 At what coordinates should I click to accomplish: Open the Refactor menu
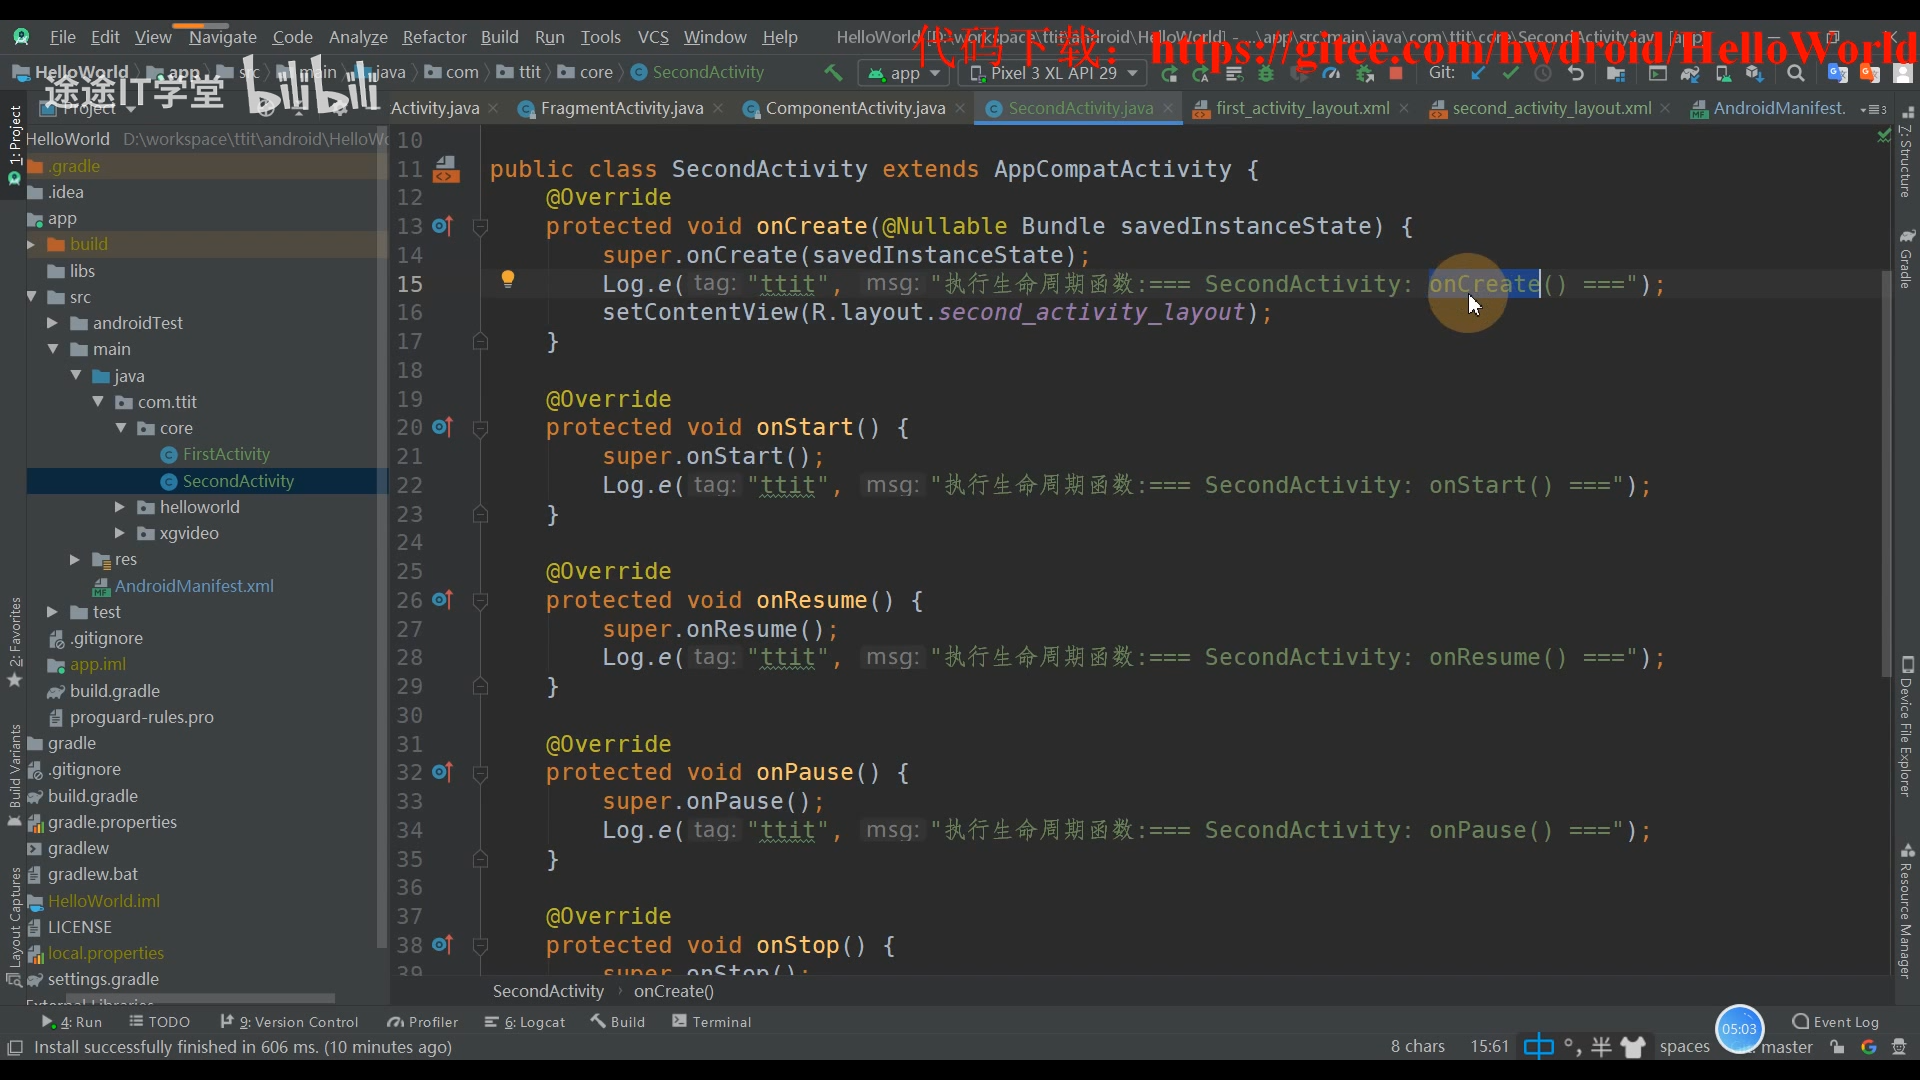click(434, 37)
